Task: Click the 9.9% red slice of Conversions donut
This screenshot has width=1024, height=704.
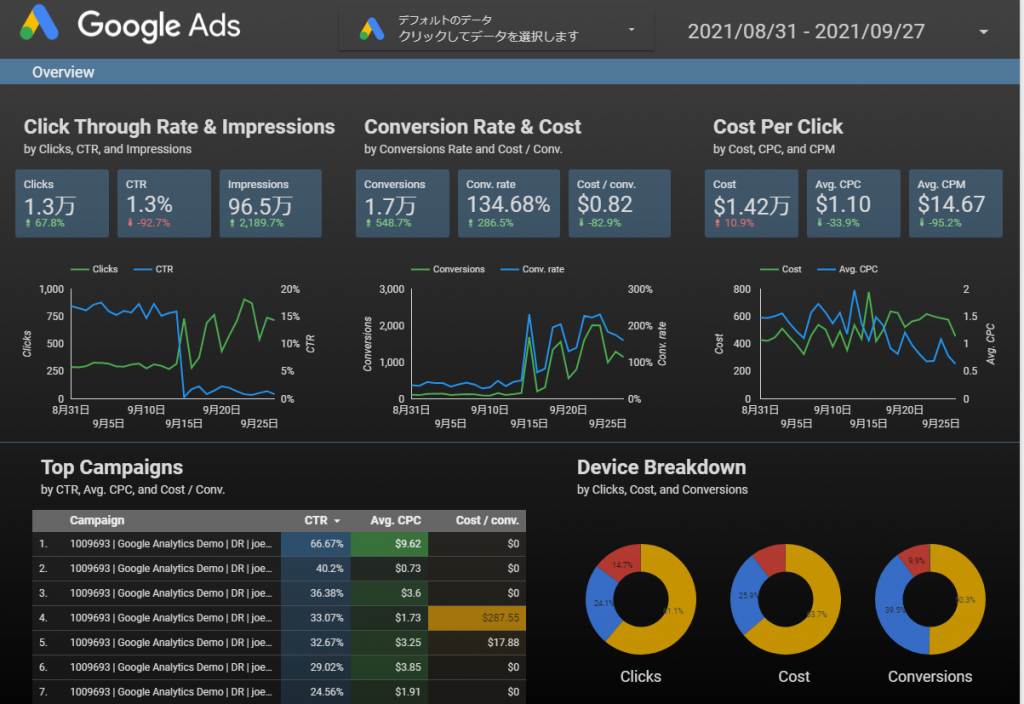Action: tap(916, 558)
